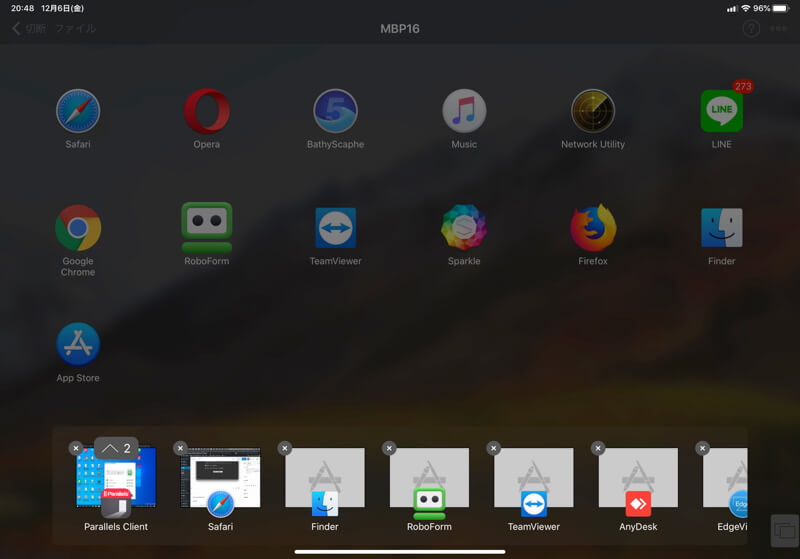
Task: Switch to the TeamViewer window thumbnail
Action: click(534, 478)
